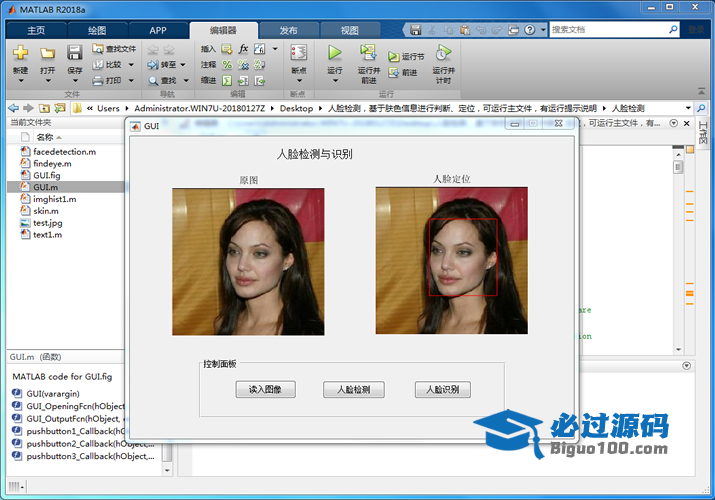Select facedetection.m in the file list
The image size is (715, 500).
pos(64,151)
